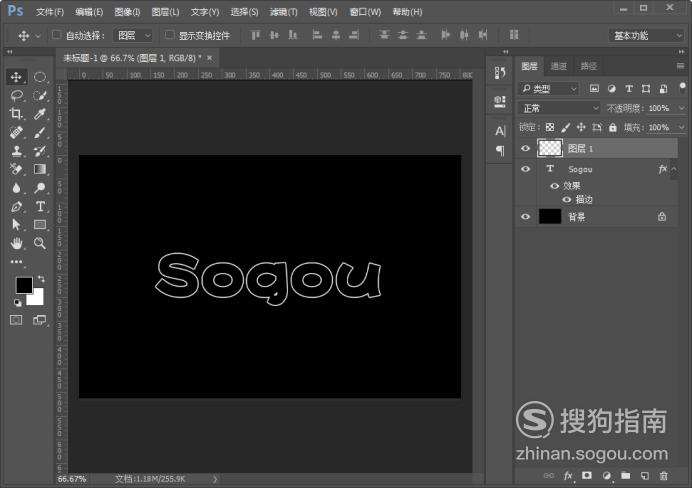Viewport: 692px width, 488px height.
Task: Toggle Quick Mask mode
Action: point(16,320)
